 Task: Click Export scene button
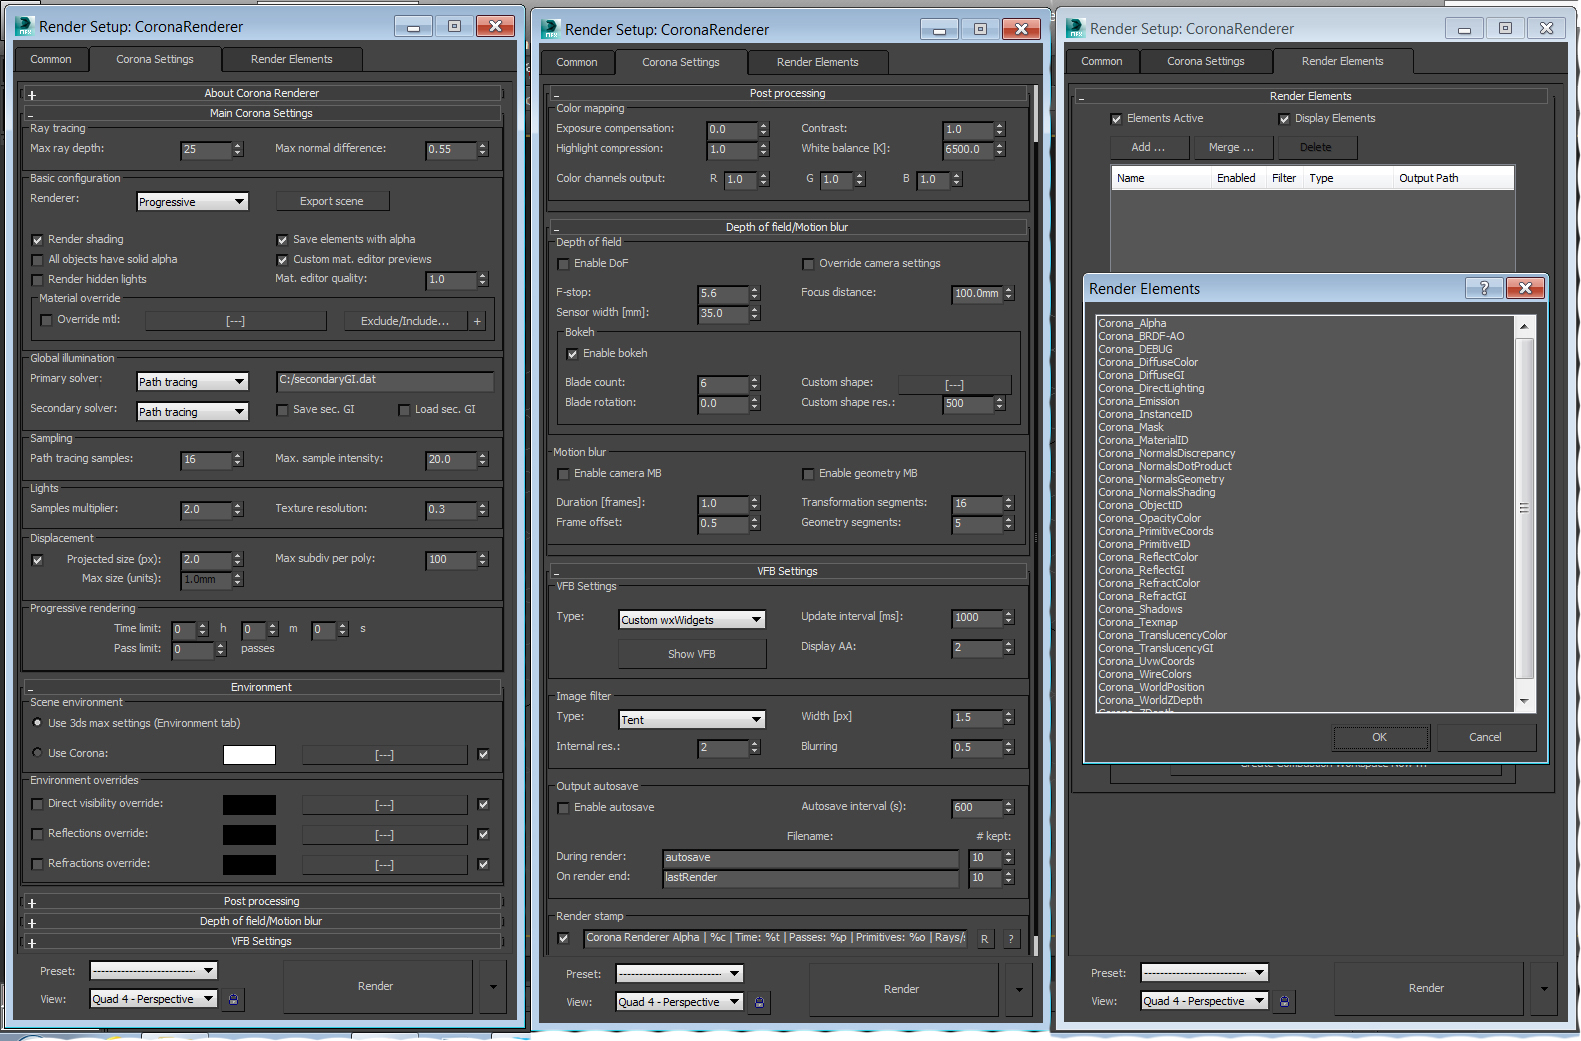click(x=332, y=201)
